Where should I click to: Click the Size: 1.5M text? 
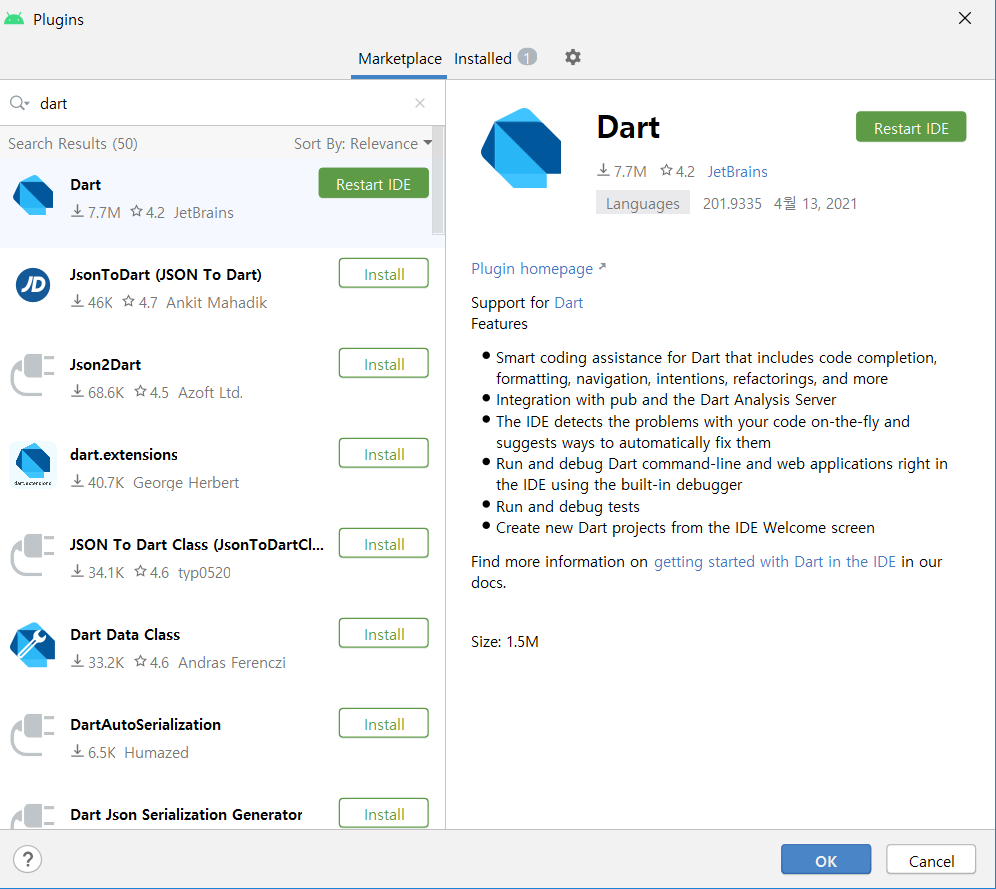pos(504,641)
